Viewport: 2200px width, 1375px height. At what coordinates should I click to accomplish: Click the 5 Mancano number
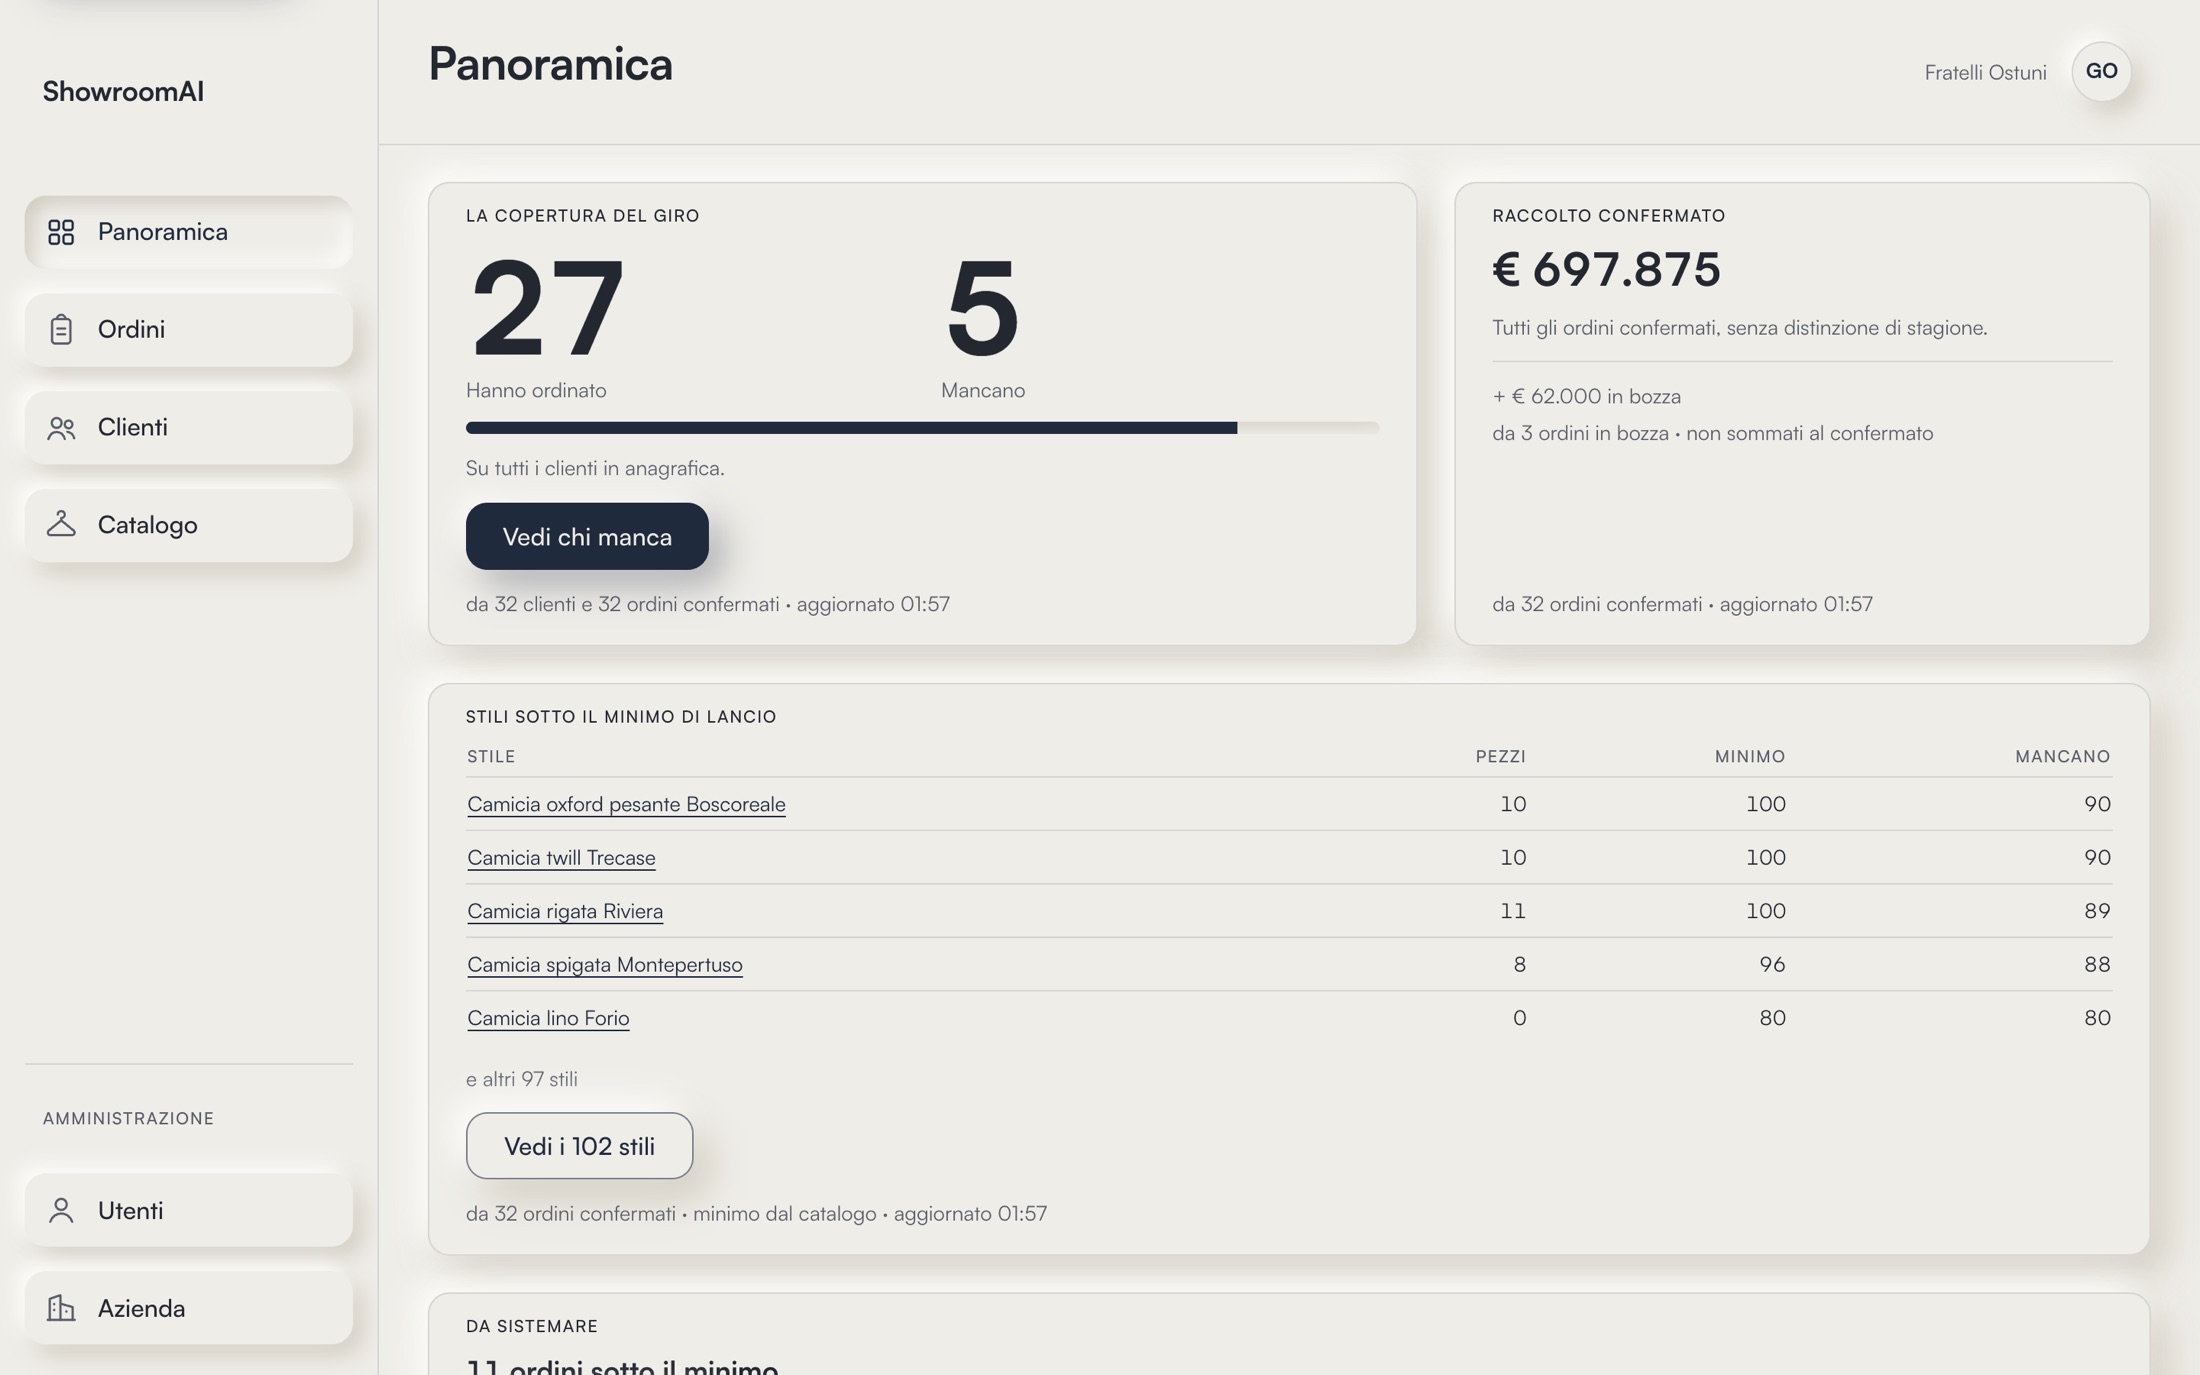point(982,308)
